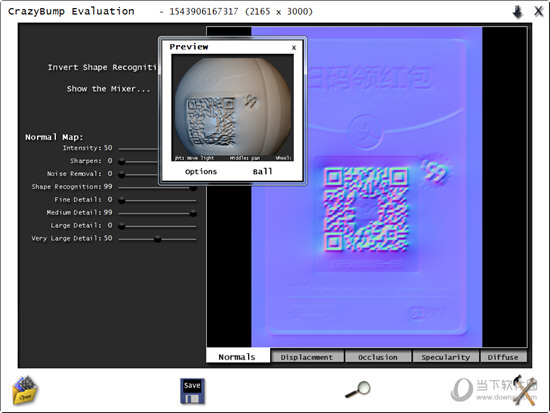The height and width of the screenshot is (413, 550).
Task: Click Ball shape selector in Preview
Action: pos(262,172)
